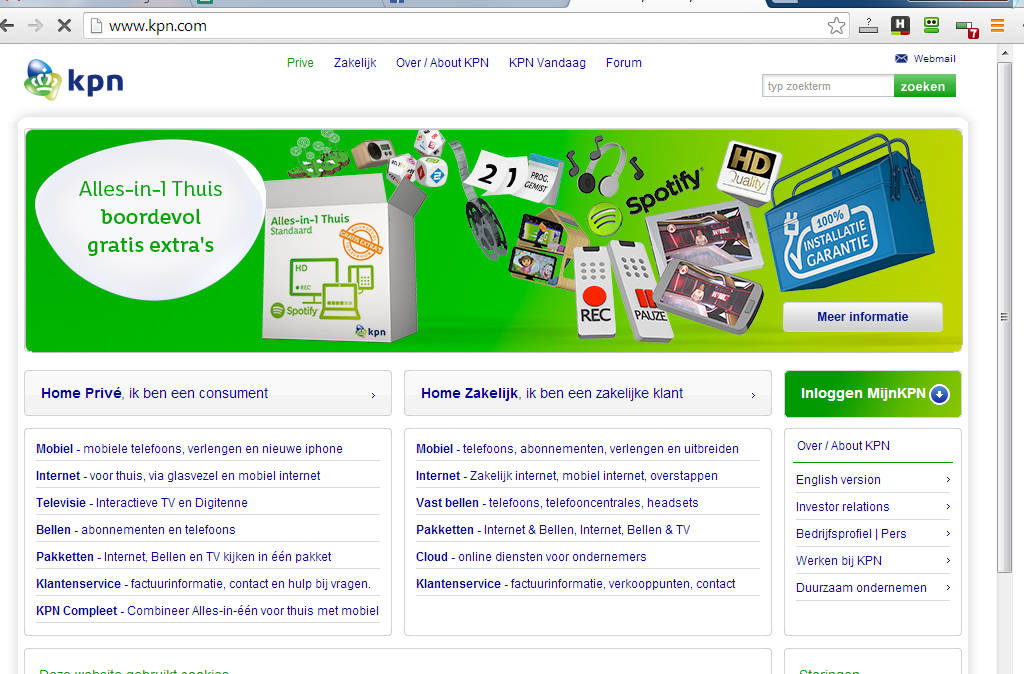Click the KPN logo
The height and width of the screenshot is (674, 1024).
click(x=74, y=80)
